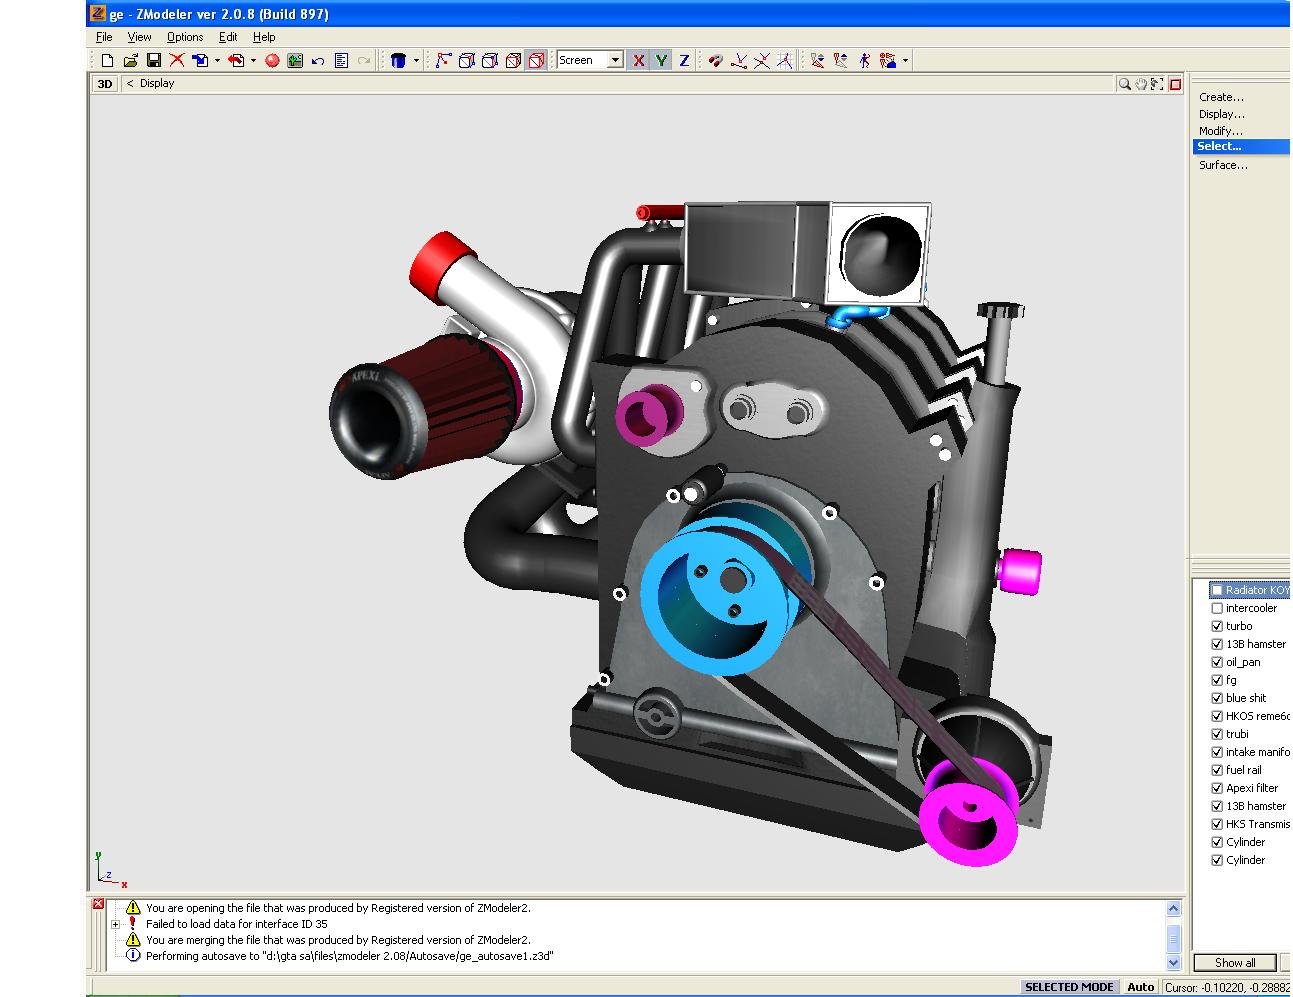Open the viewport Display menu
1293x997 pixels.
157,84
